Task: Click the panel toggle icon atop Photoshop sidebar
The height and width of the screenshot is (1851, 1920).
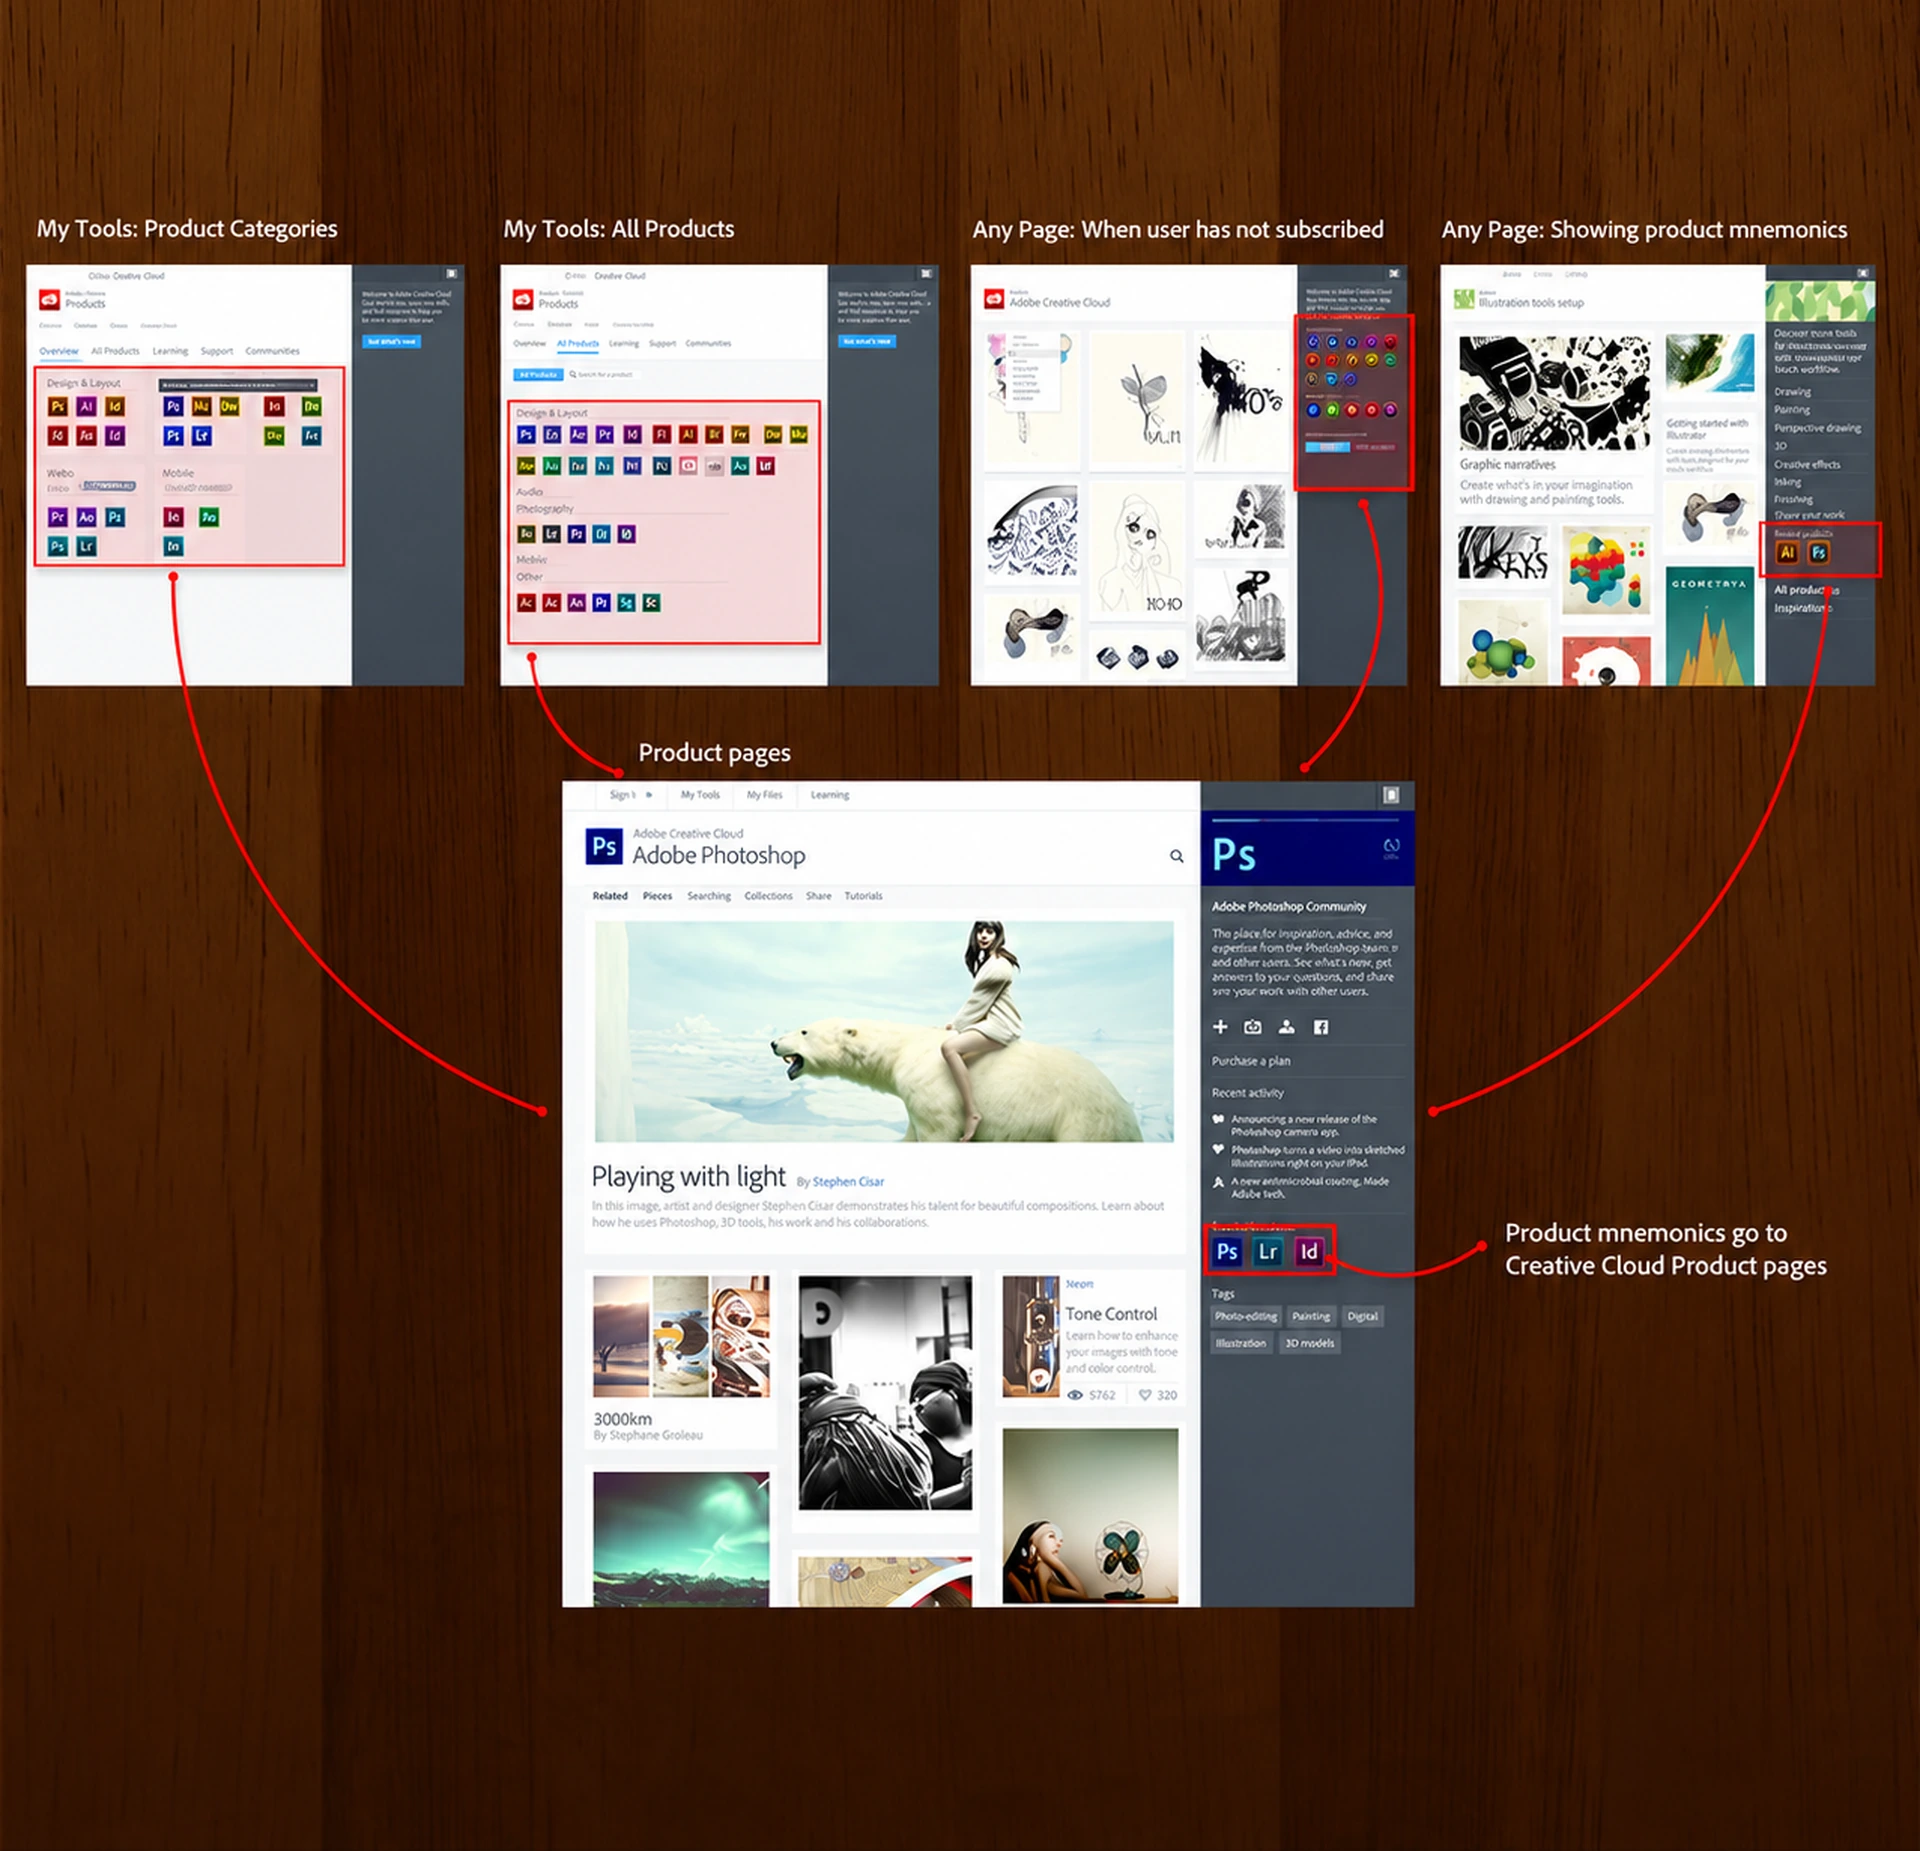Action: tap(1391, 795)
